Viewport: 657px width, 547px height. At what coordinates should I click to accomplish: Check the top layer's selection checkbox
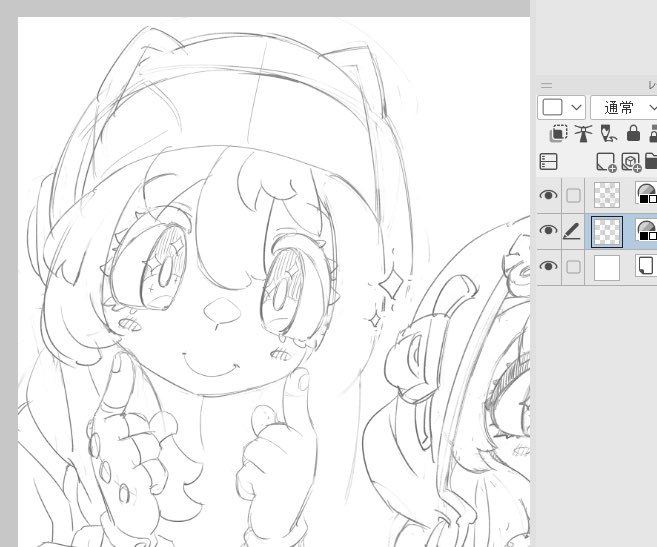[x=573, y=196]
